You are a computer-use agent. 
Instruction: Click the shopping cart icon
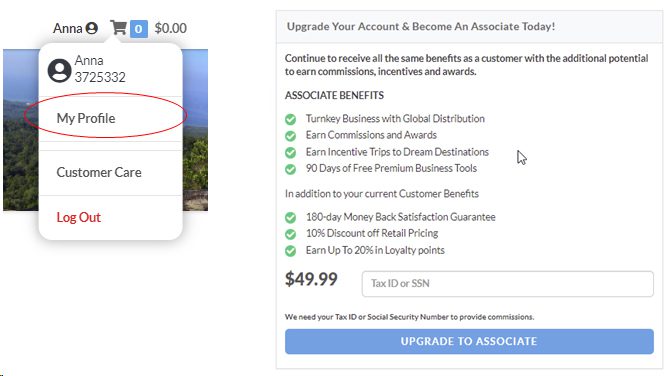tap(118, 28)
